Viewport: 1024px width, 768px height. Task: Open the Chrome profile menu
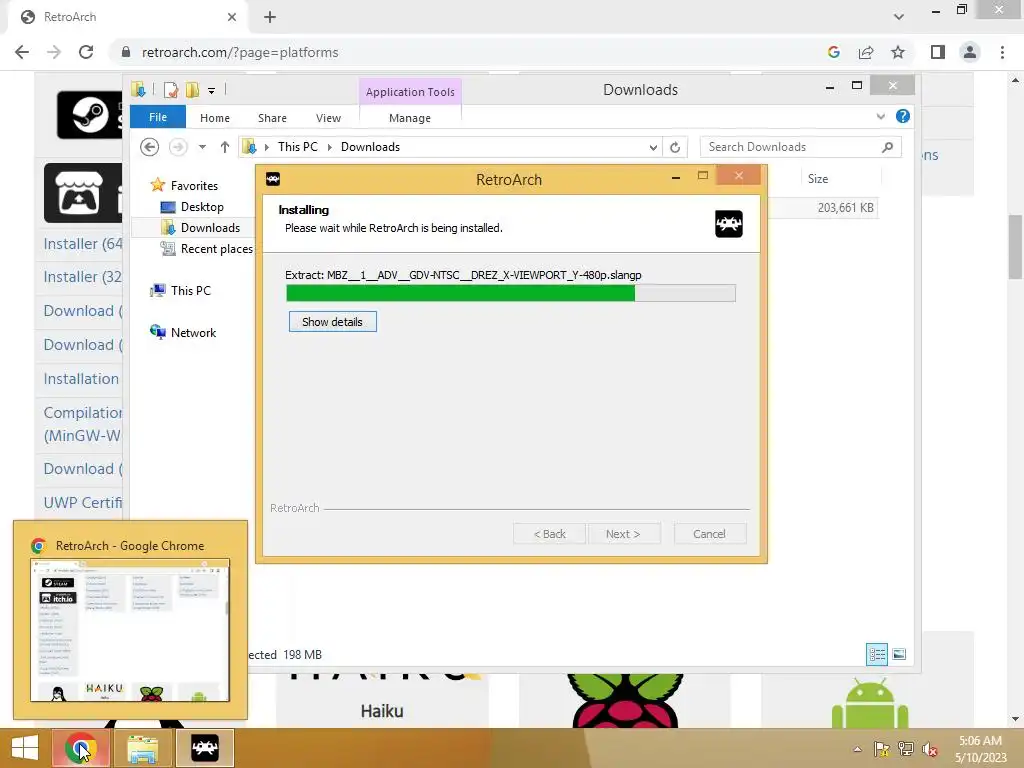tap(970, 52)
